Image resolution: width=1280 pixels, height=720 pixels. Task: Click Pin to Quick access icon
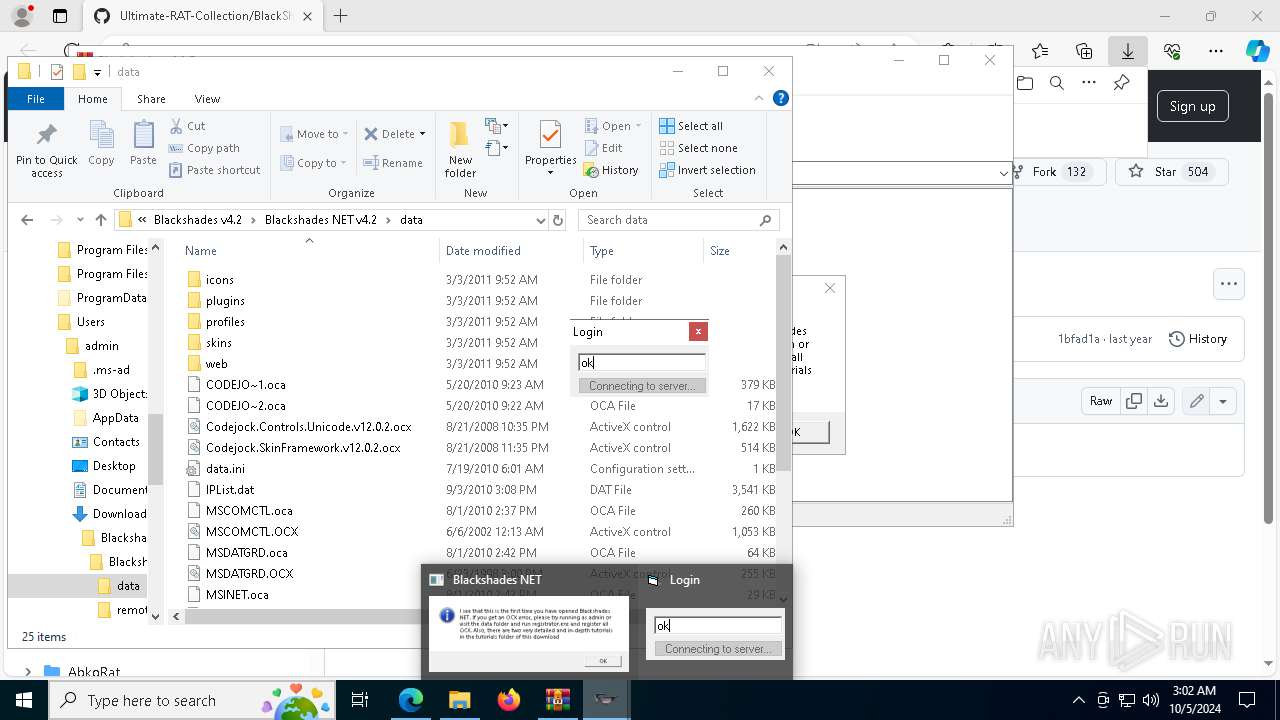[46, 150]
